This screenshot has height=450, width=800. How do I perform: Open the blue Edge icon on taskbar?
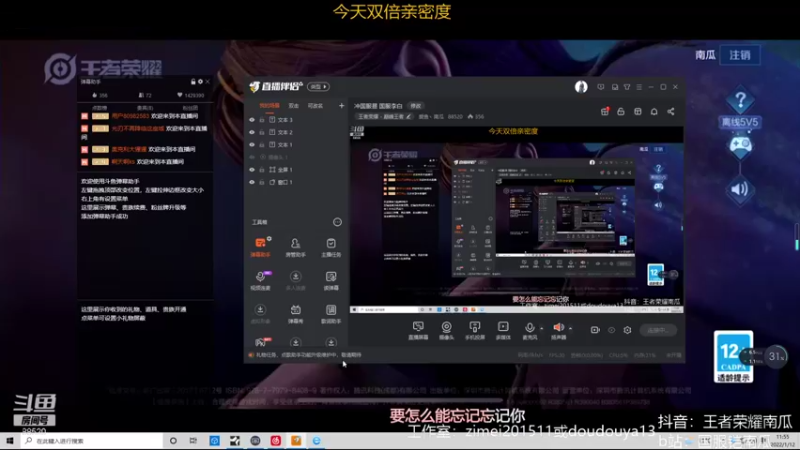pos(316,441)
